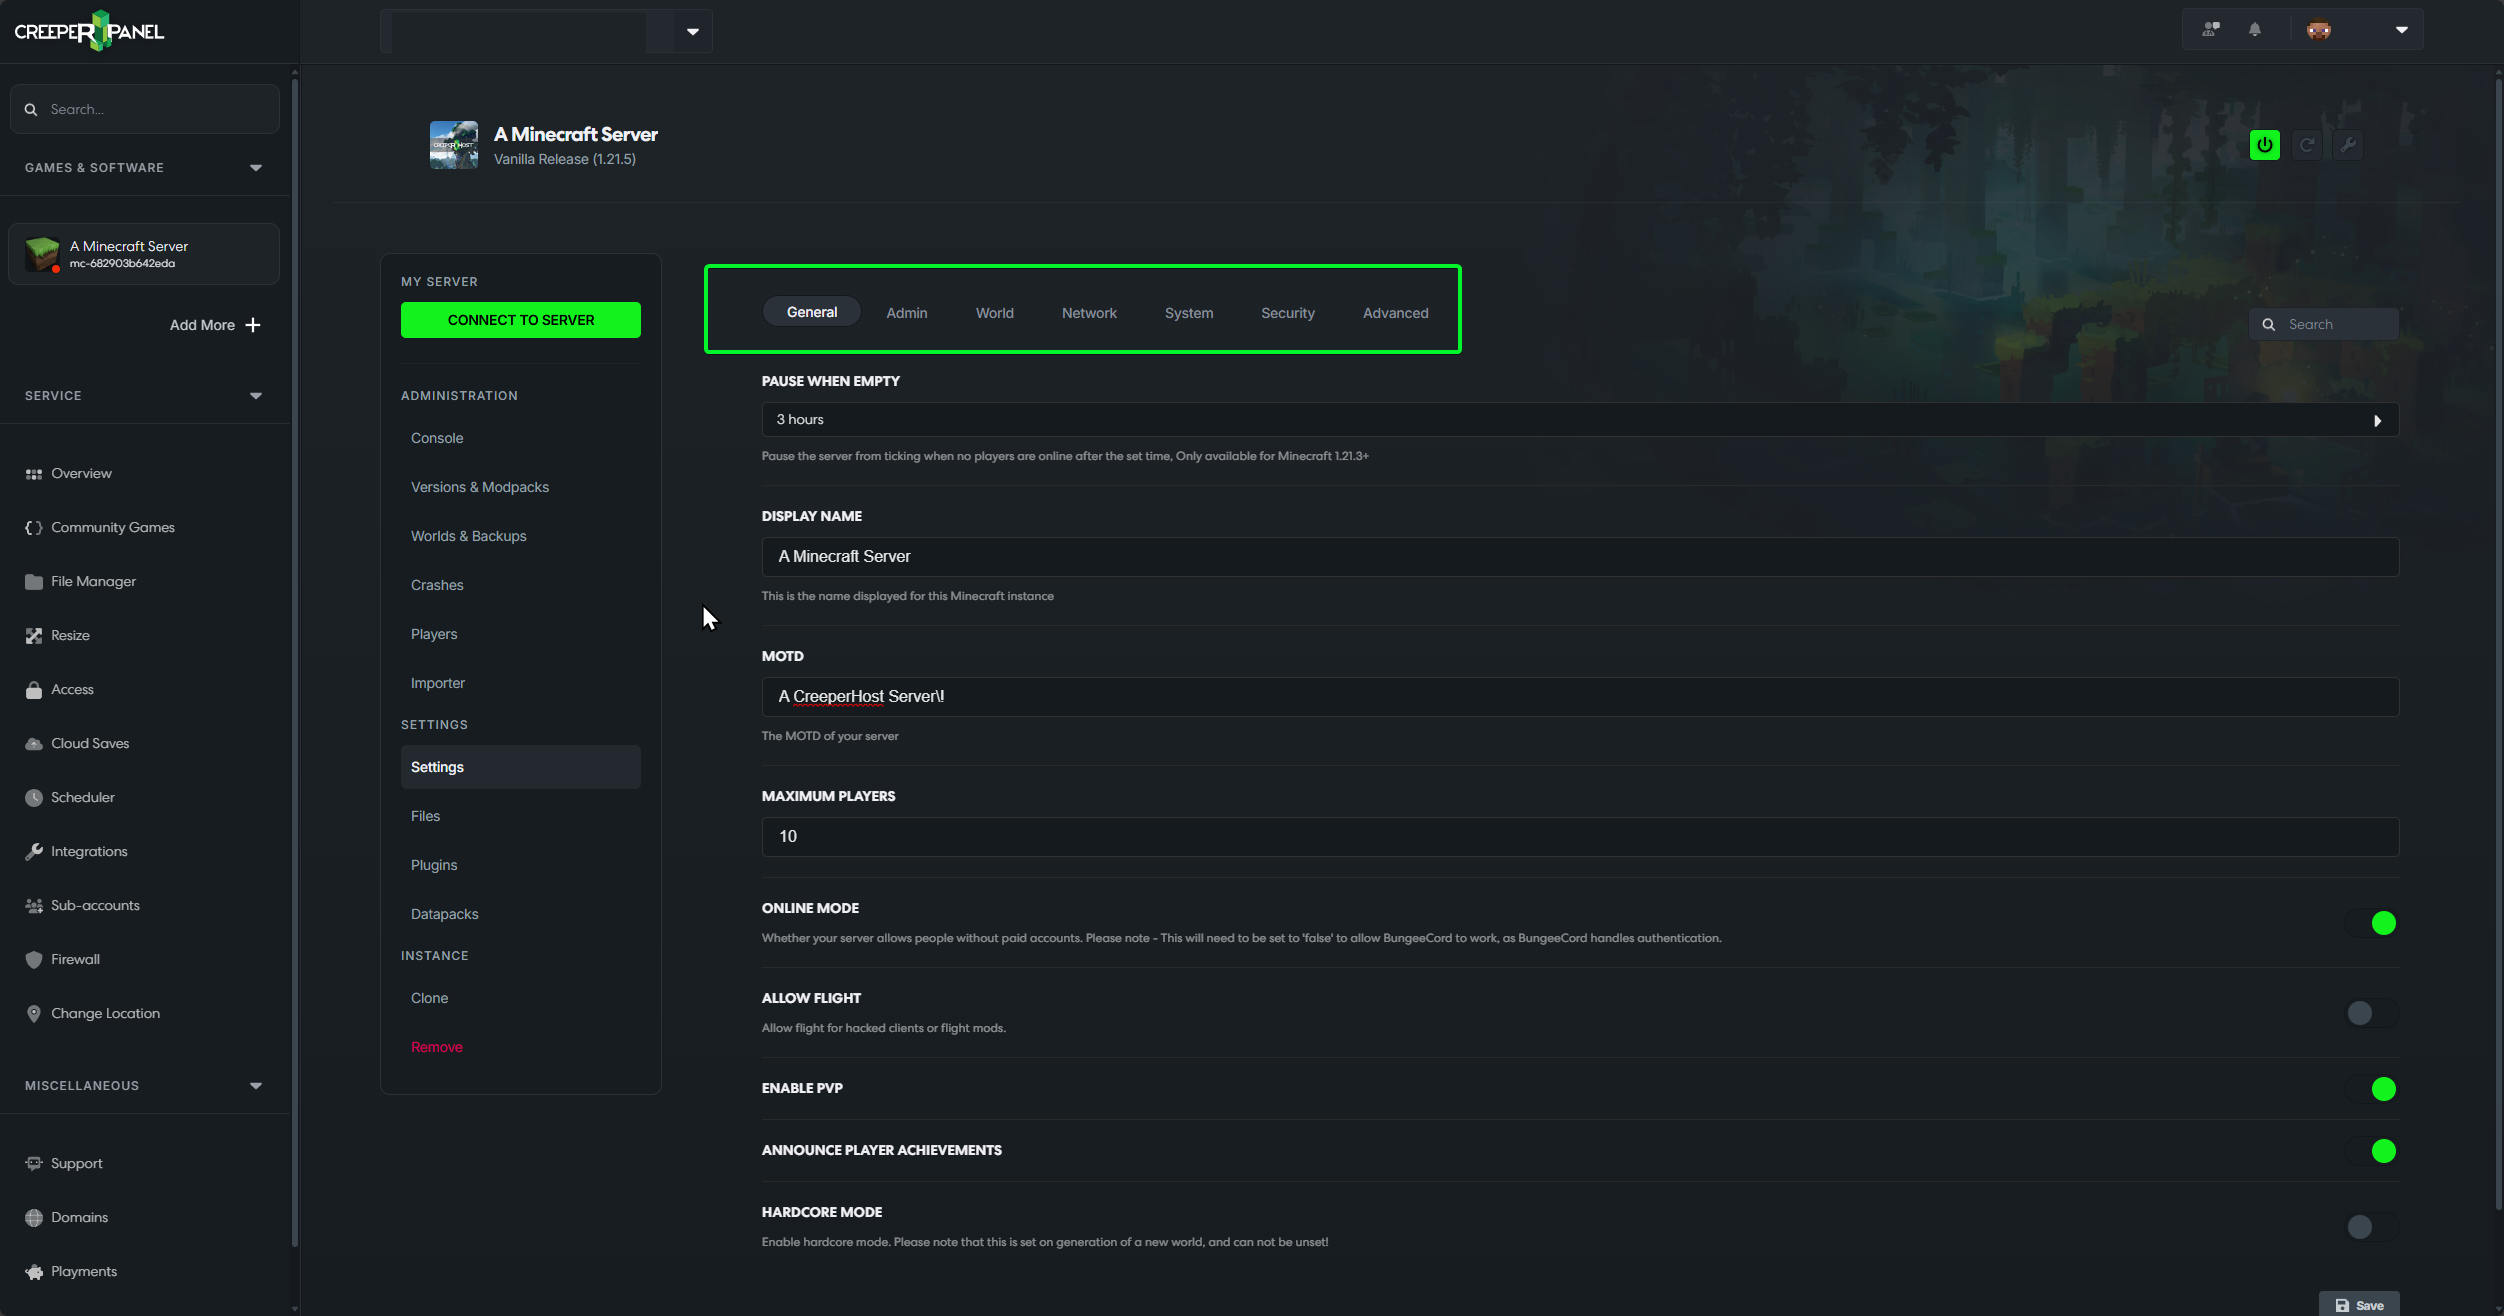The height and width of the screenshot is (1316, 2504).
Task: Open the Network settings tab
Action: [x=1089, y=312]
